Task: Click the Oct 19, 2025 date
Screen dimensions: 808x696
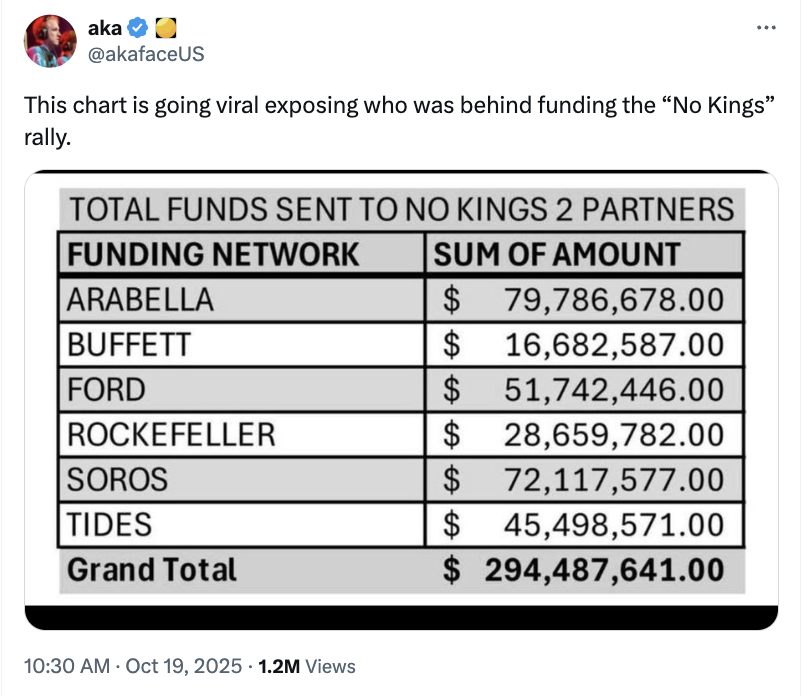Action: pyautogui.click(x=188, y=665)
